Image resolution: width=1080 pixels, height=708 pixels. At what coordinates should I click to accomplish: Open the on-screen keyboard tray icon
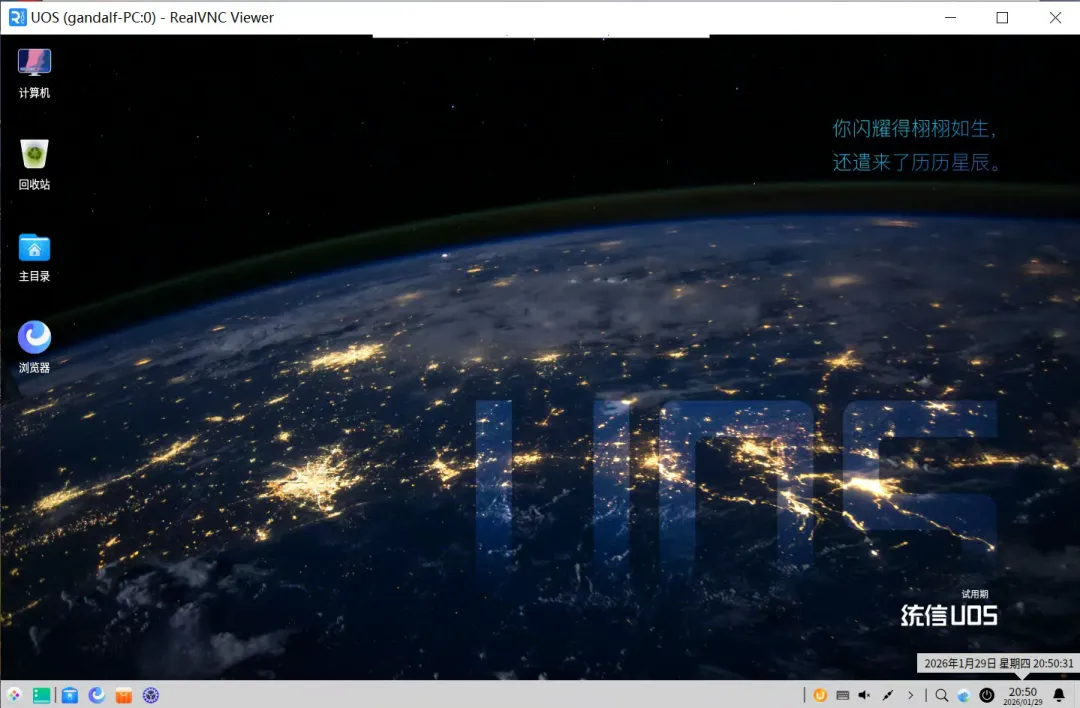[x=842, y=696]
